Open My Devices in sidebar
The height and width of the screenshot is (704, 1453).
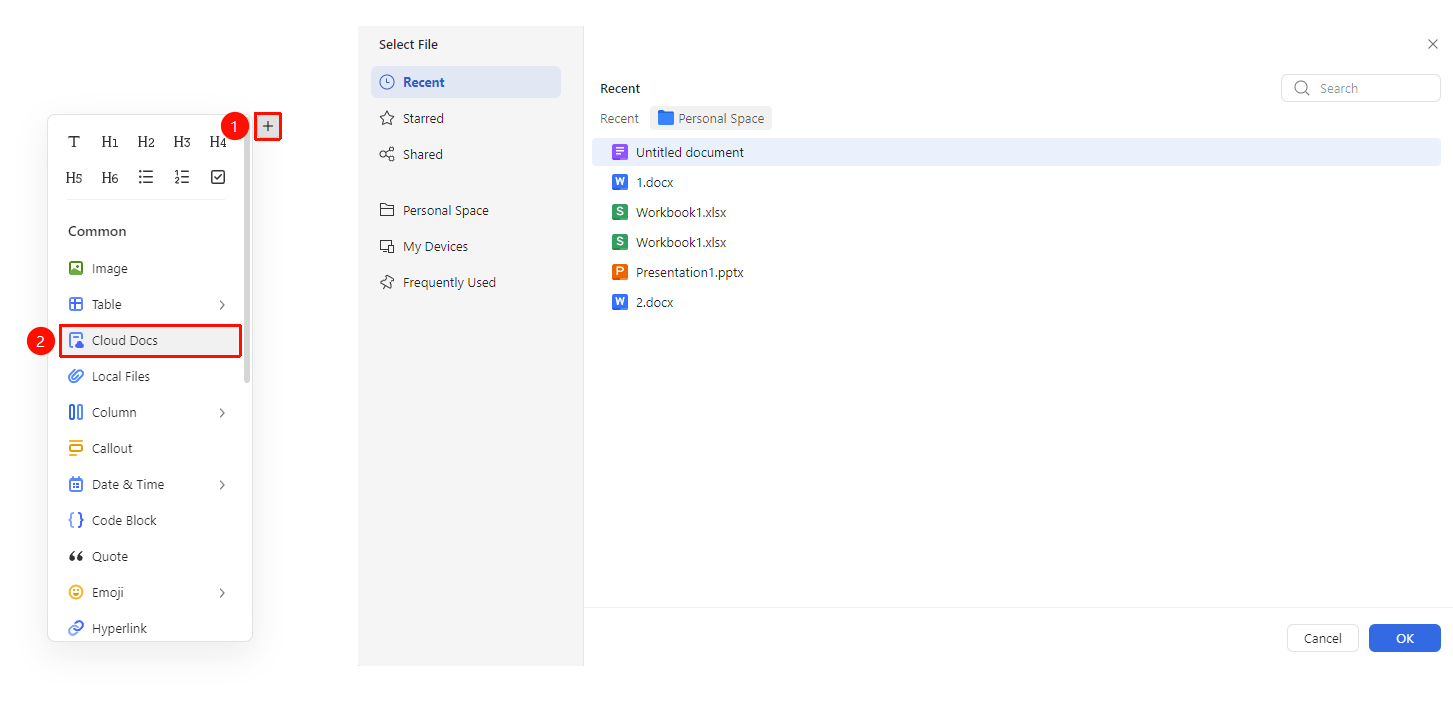point(466,246)
